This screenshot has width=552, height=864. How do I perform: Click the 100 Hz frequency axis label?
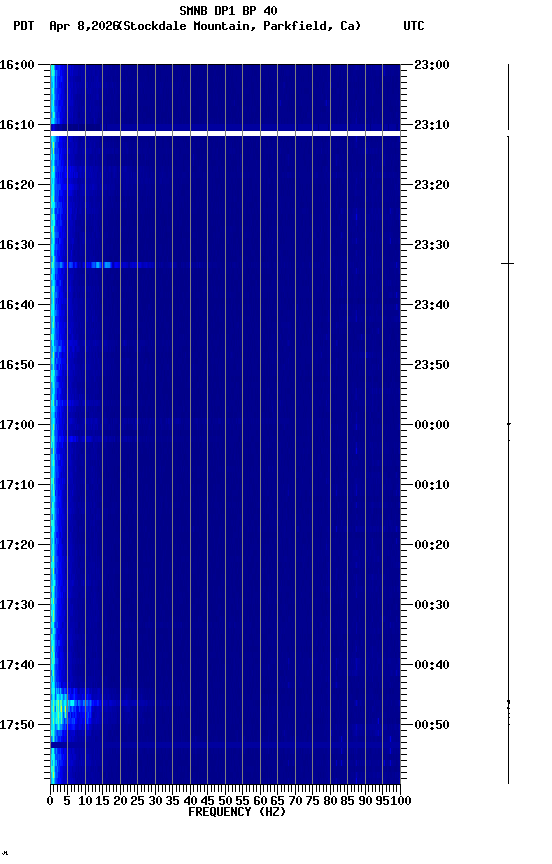point(401,801)
